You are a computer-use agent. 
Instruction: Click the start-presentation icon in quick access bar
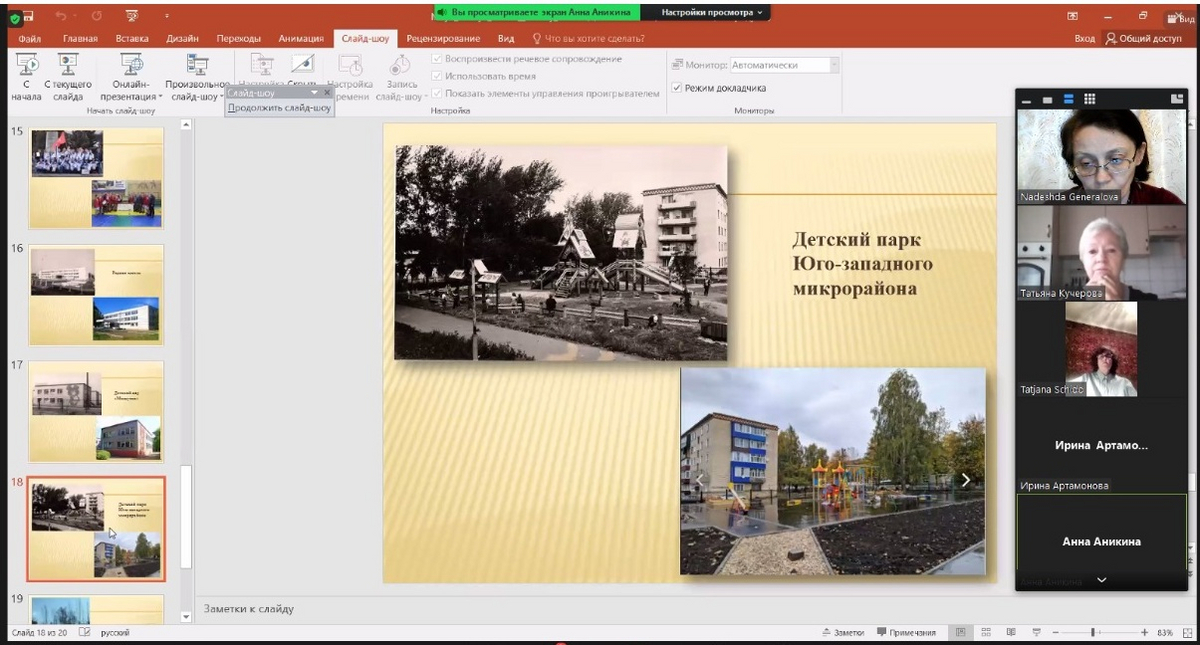coord(132,16)
